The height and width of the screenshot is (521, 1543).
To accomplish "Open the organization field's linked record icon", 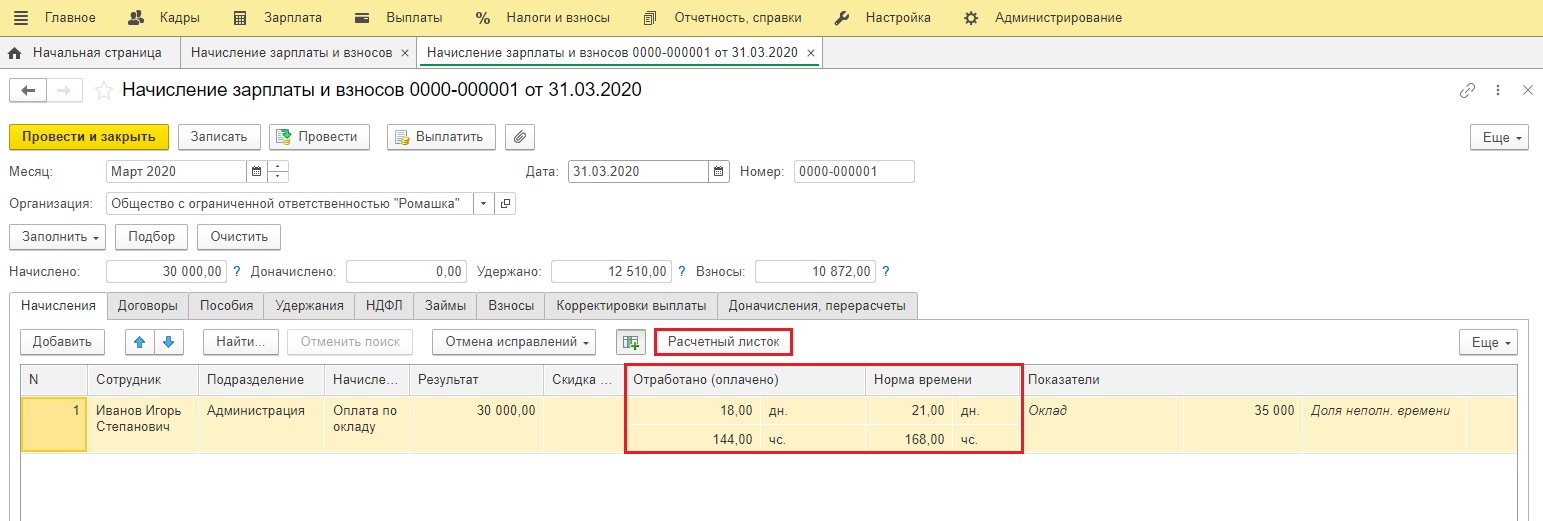I will tap(506, 204).
